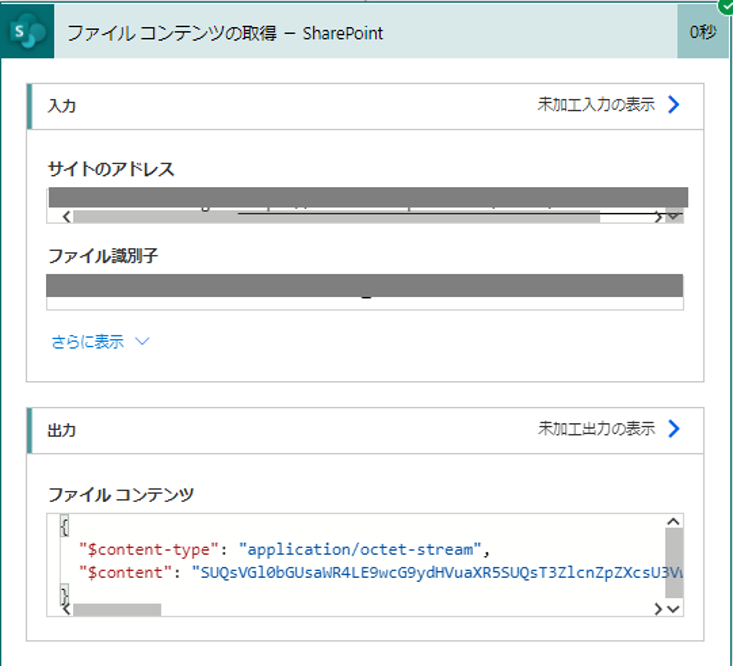Screen dimensions: 733x666
Task: Click the "$content" key text
Action: (125, 573)
